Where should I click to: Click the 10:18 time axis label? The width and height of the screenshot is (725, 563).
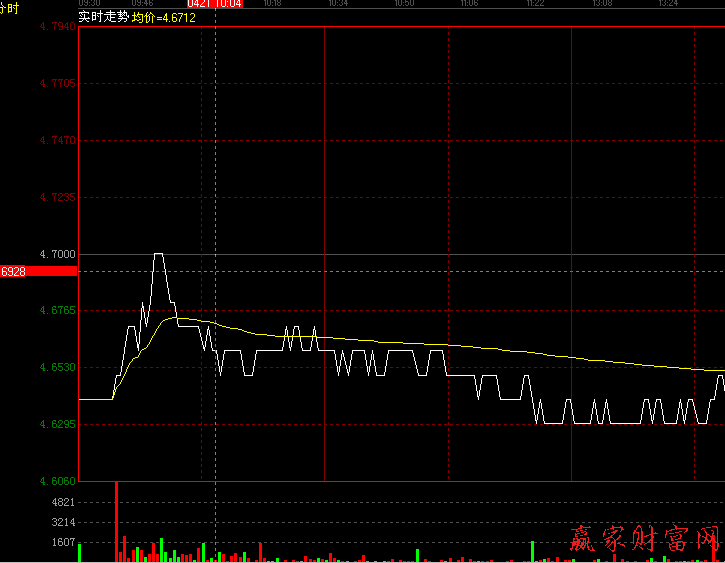pyautogui.click(x=272, y=3)
